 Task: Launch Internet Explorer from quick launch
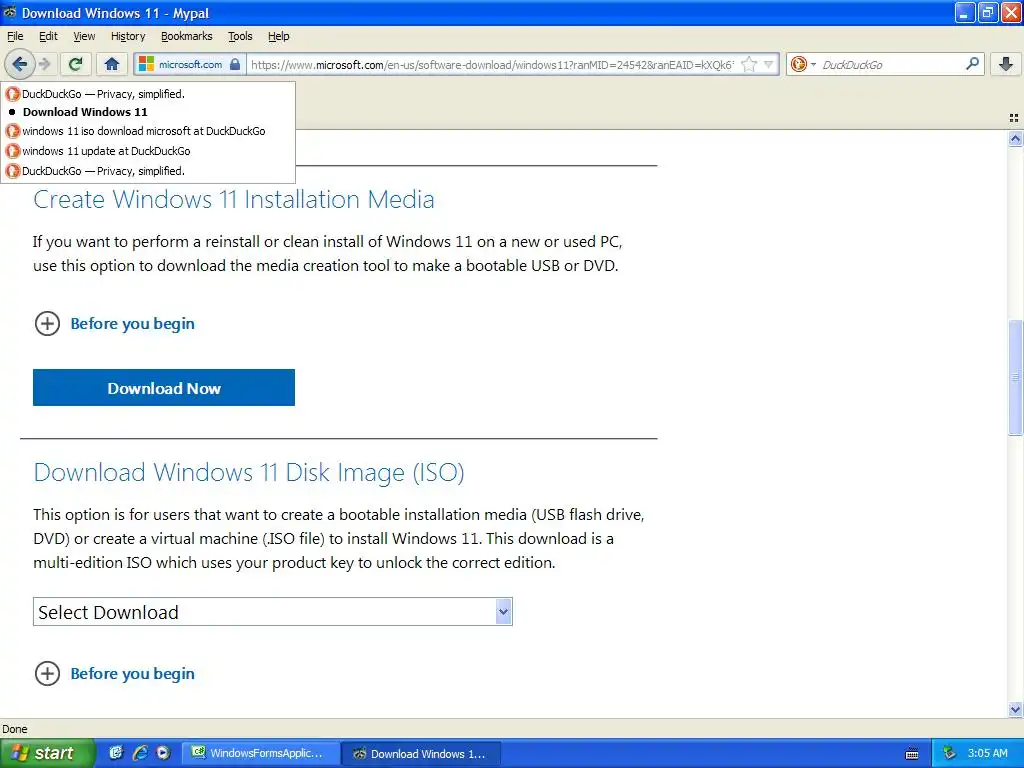click(140, 753)
